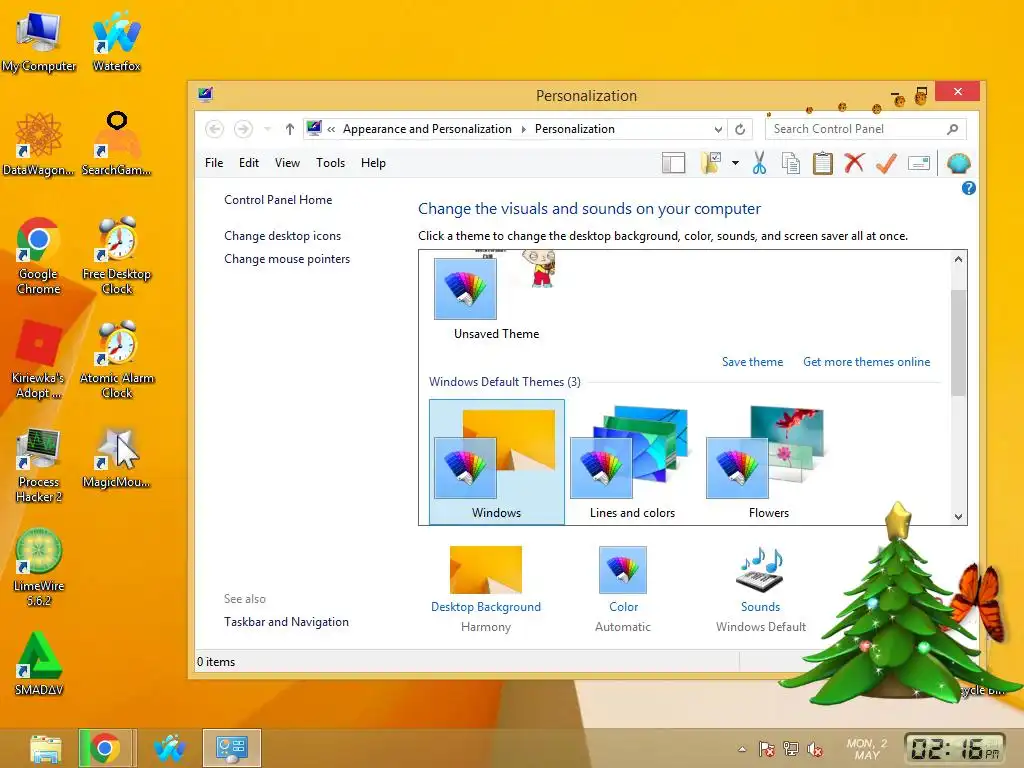Click the Paste clipboard toolbar icon
This screenshot has width=1024, height=768.
pyautogui.click(x=823, y=163)
